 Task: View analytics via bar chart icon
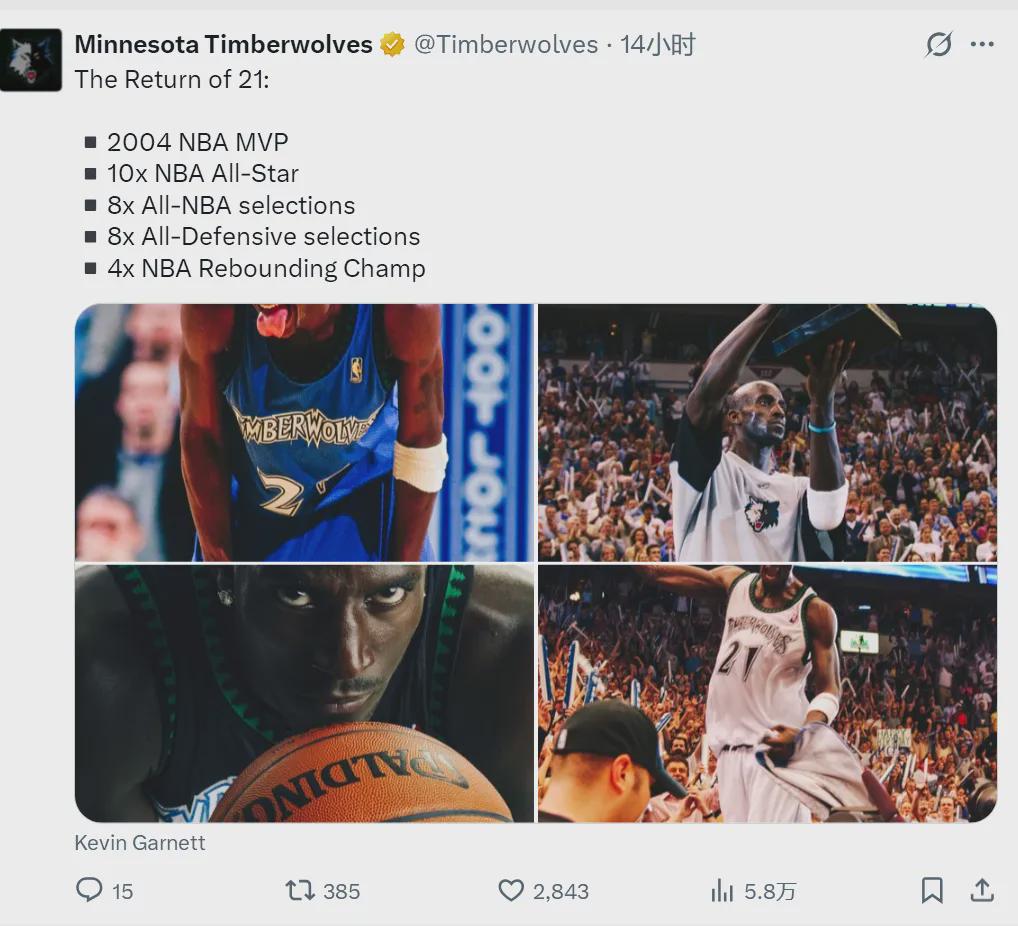pos(722,890)
